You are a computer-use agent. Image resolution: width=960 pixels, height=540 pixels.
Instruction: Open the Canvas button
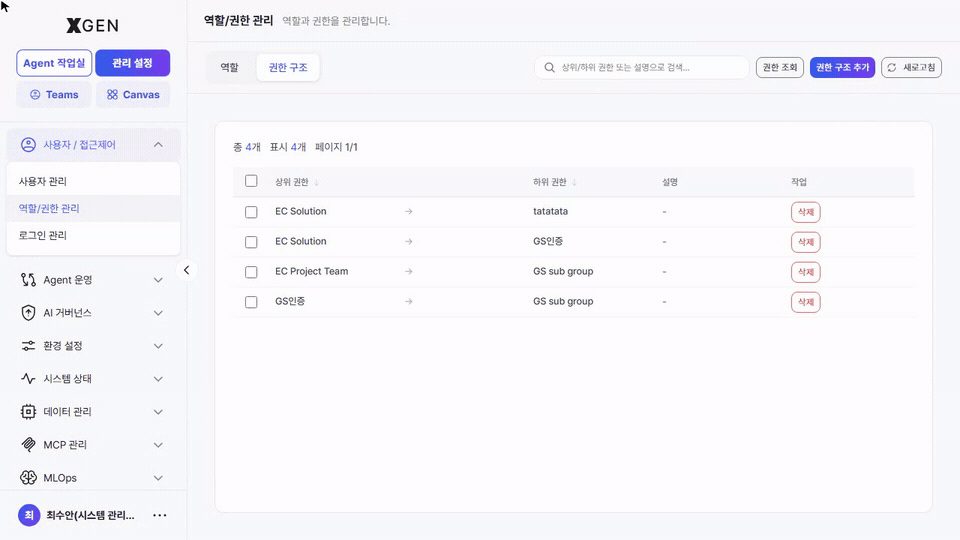pyautogui.click(x=133, y=95)
